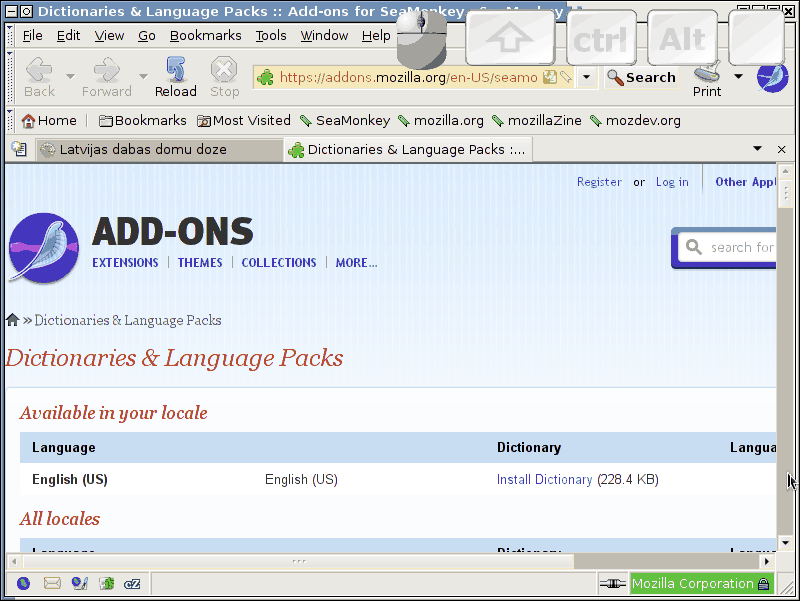
Task: Open the Bookmarks menu in the menu bar
Action: [206, 35]
